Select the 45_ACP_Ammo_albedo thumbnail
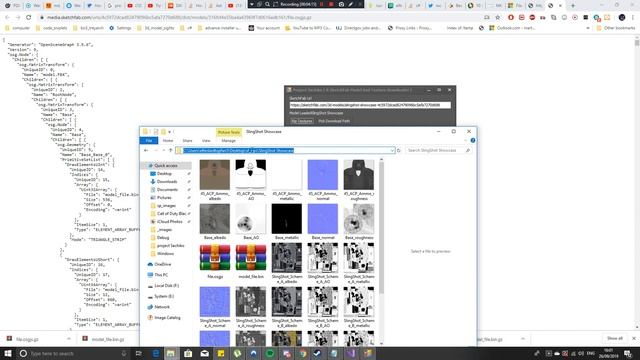Viewport: 640px width, 360px height. coord(215,175)
